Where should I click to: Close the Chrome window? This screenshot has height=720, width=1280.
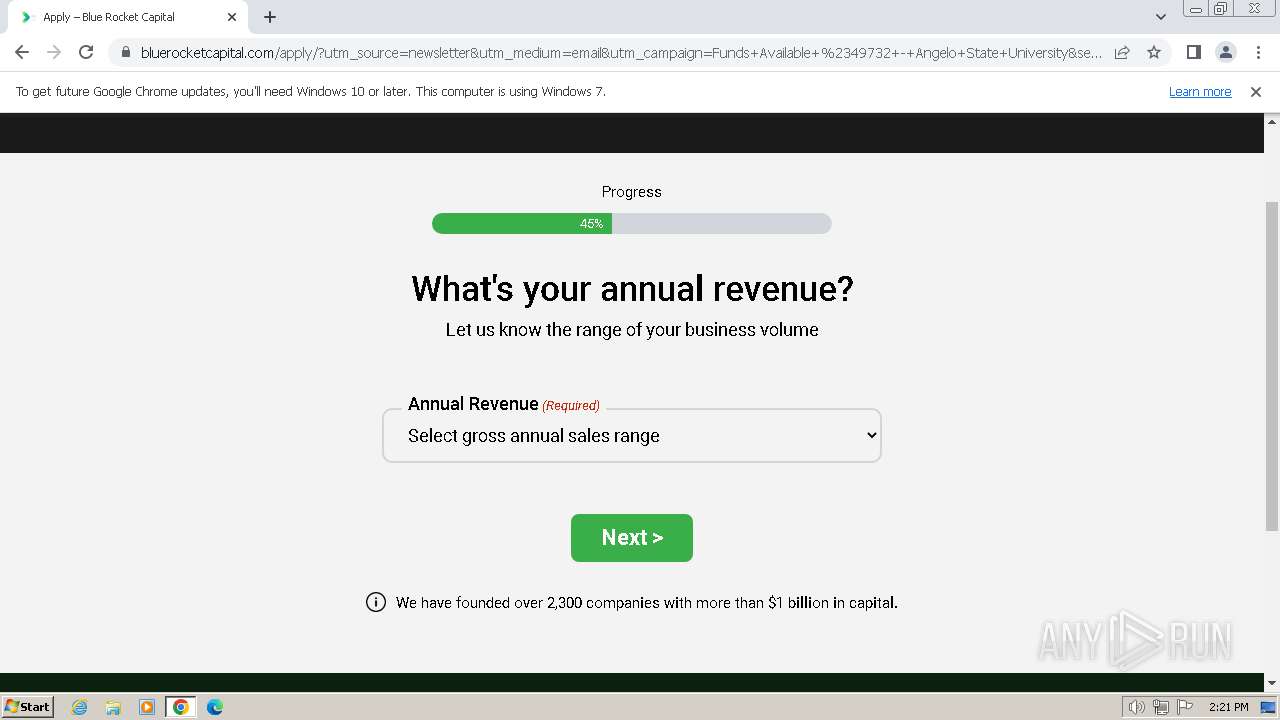click(1255, 9)
